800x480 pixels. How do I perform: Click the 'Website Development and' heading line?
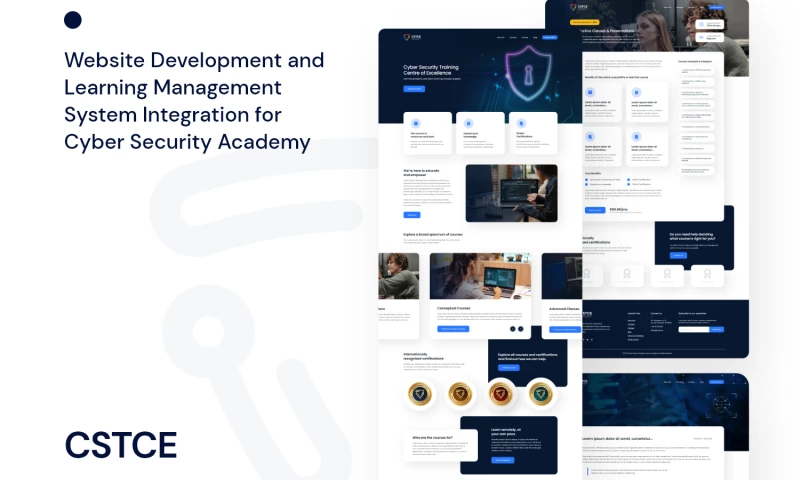coord(194,60)
